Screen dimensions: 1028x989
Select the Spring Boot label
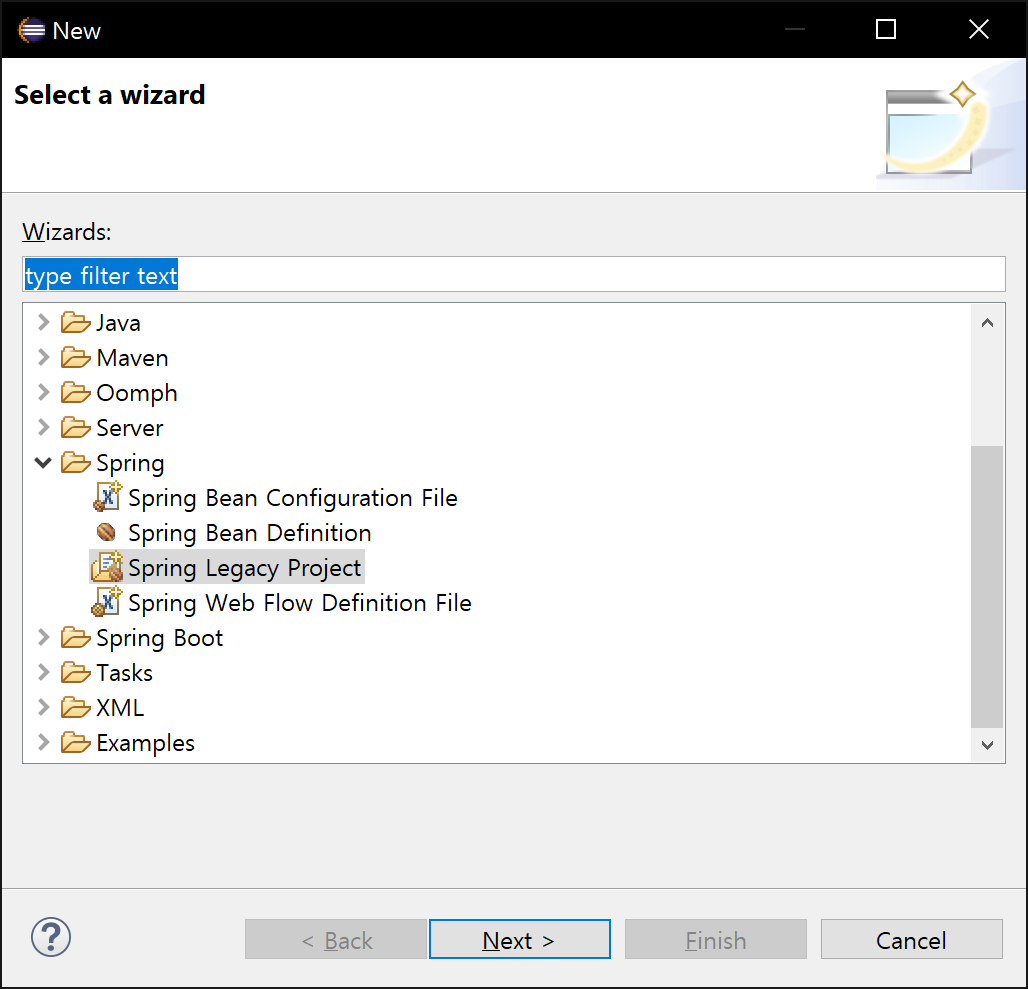coord(159,638)
